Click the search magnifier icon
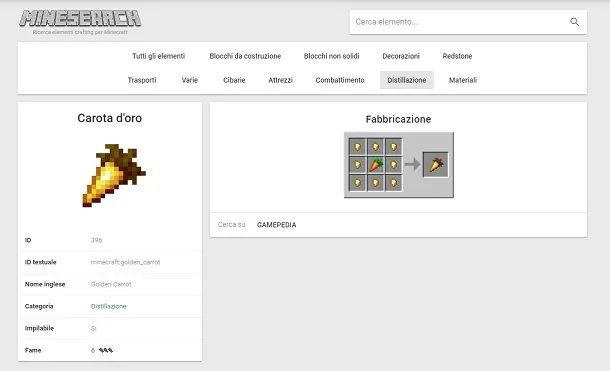Image resolution: width=610 pixels, height=371 pixels. click(x=574, y=22)
